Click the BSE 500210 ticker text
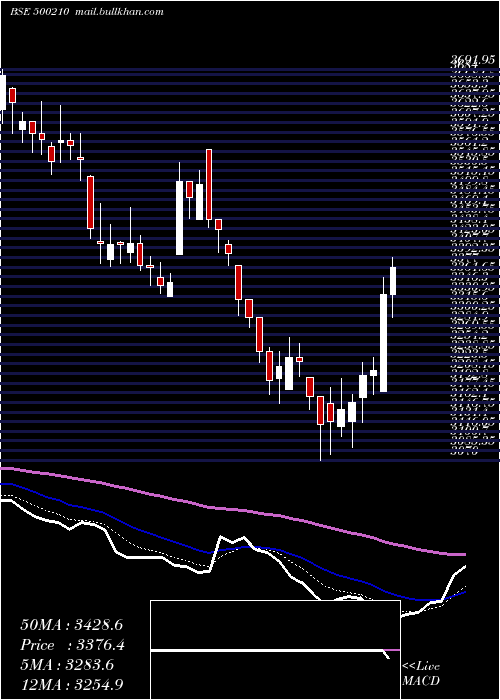The image size is (500, 700). [x=39, y=12]
